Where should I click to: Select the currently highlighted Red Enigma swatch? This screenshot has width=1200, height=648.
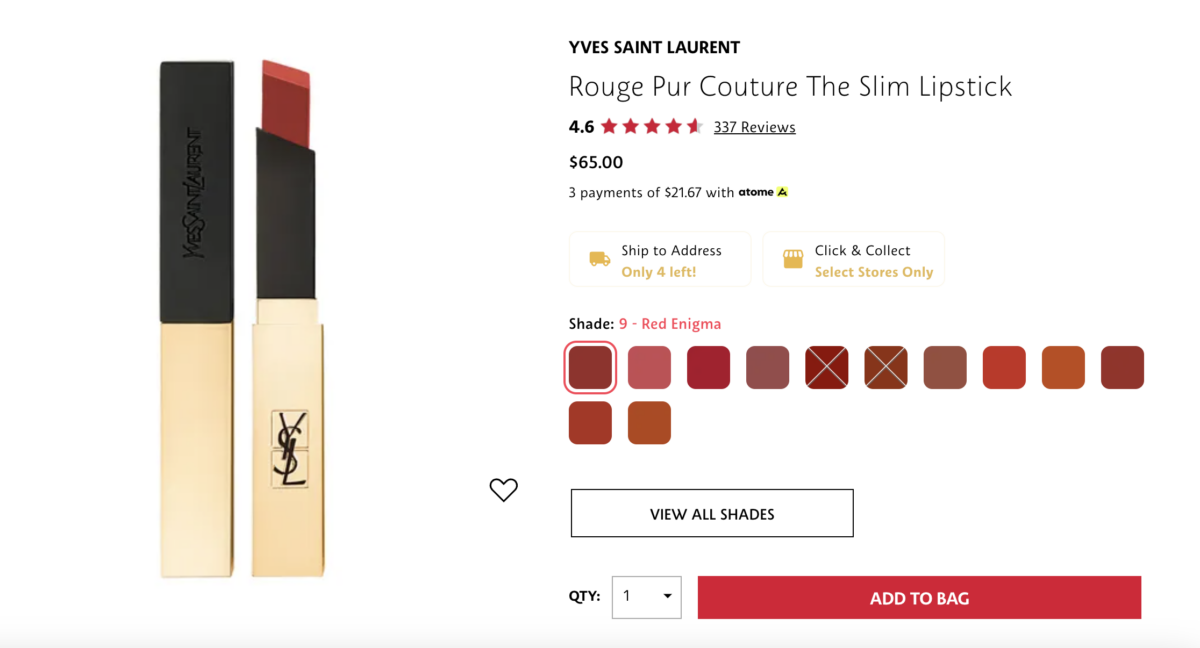[x=590, y=367]
